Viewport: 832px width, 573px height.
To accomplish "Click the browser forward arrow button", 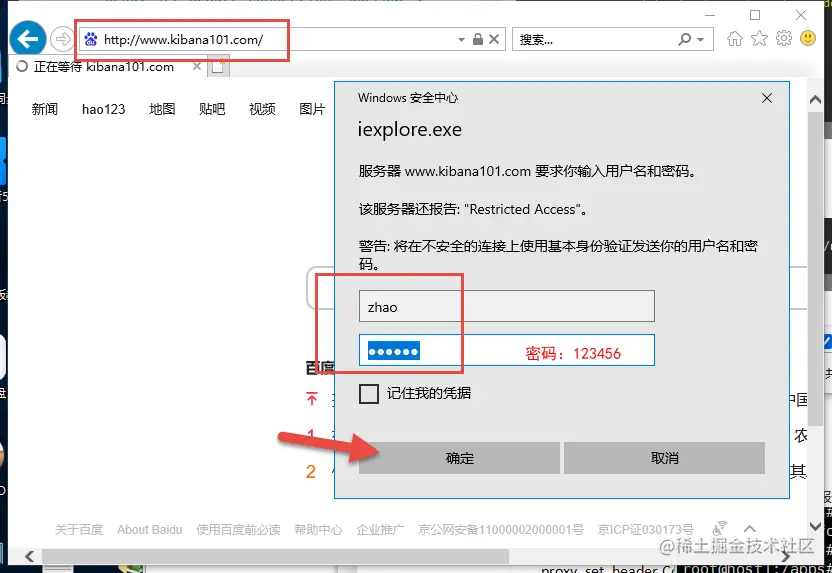I will pos(62,39).
